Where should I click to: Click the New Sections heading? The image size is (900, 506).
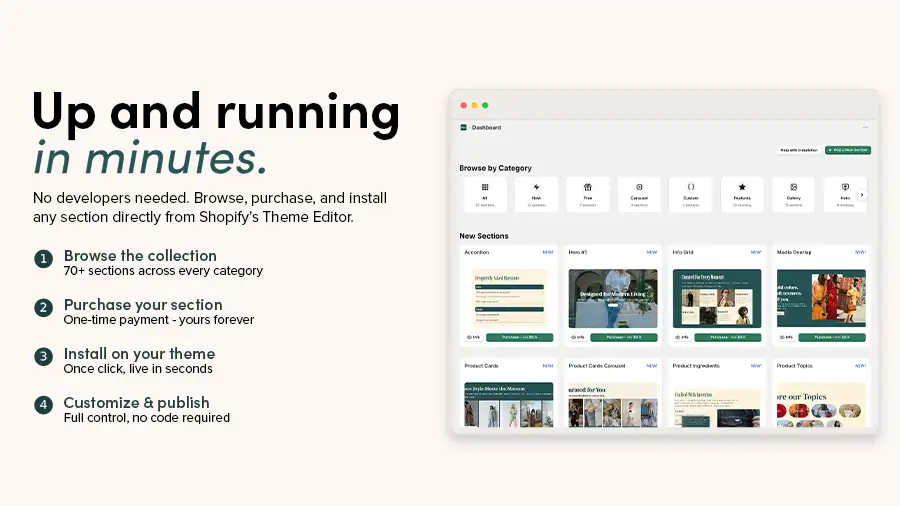pyautogui.click(x=484, y=236)
